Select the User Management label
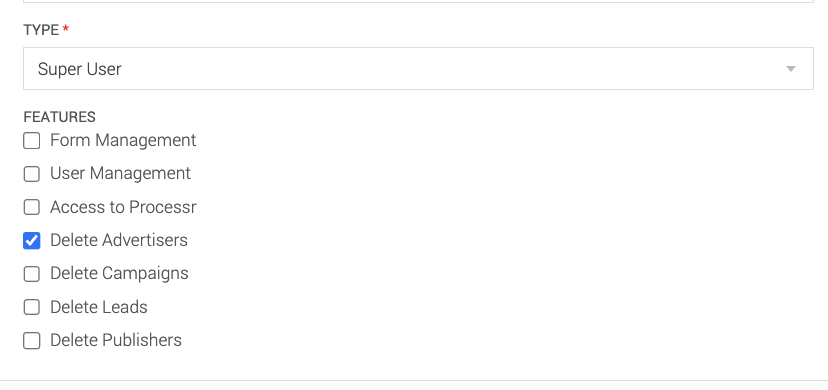 [120, 174]
